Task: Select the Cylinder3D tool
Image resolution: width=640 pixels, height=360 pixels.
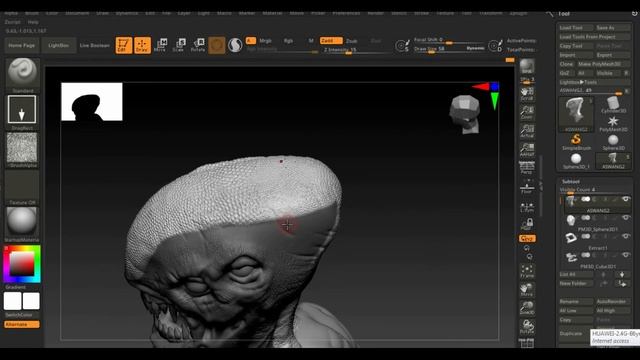Action: tap(613, 105)
